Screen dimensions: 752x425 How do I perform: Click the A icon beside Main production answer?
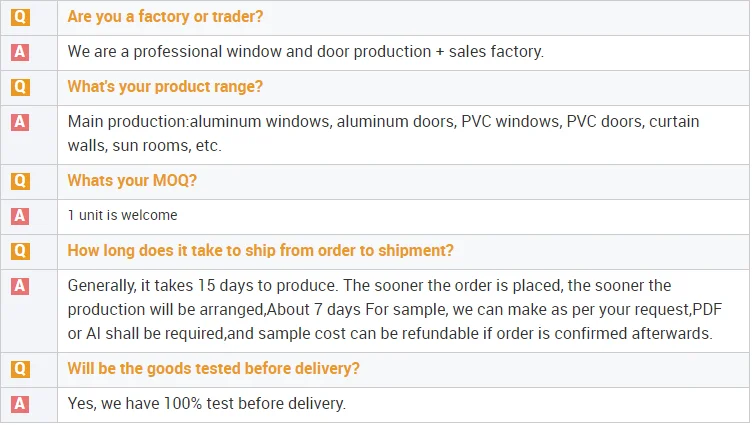coord(20,122)
